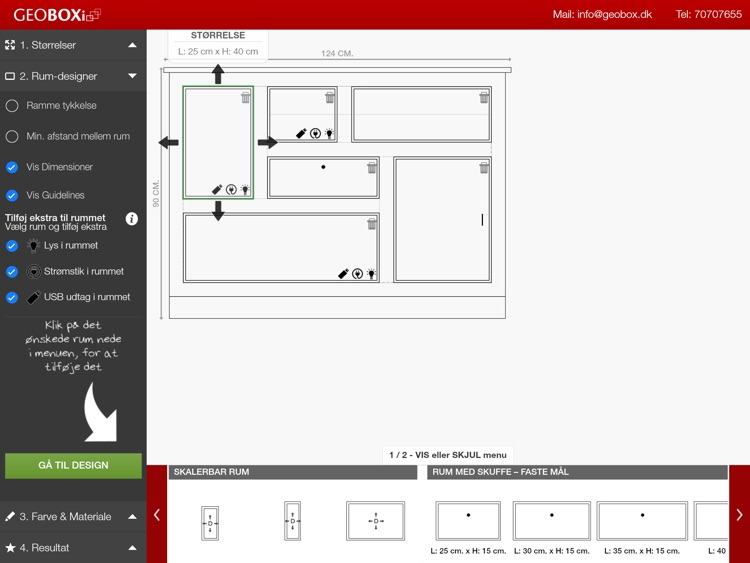Click light bulb icon in top-middle room
Image resolution: width=750 pixels, height=563 pixels.
coord(330,133)
